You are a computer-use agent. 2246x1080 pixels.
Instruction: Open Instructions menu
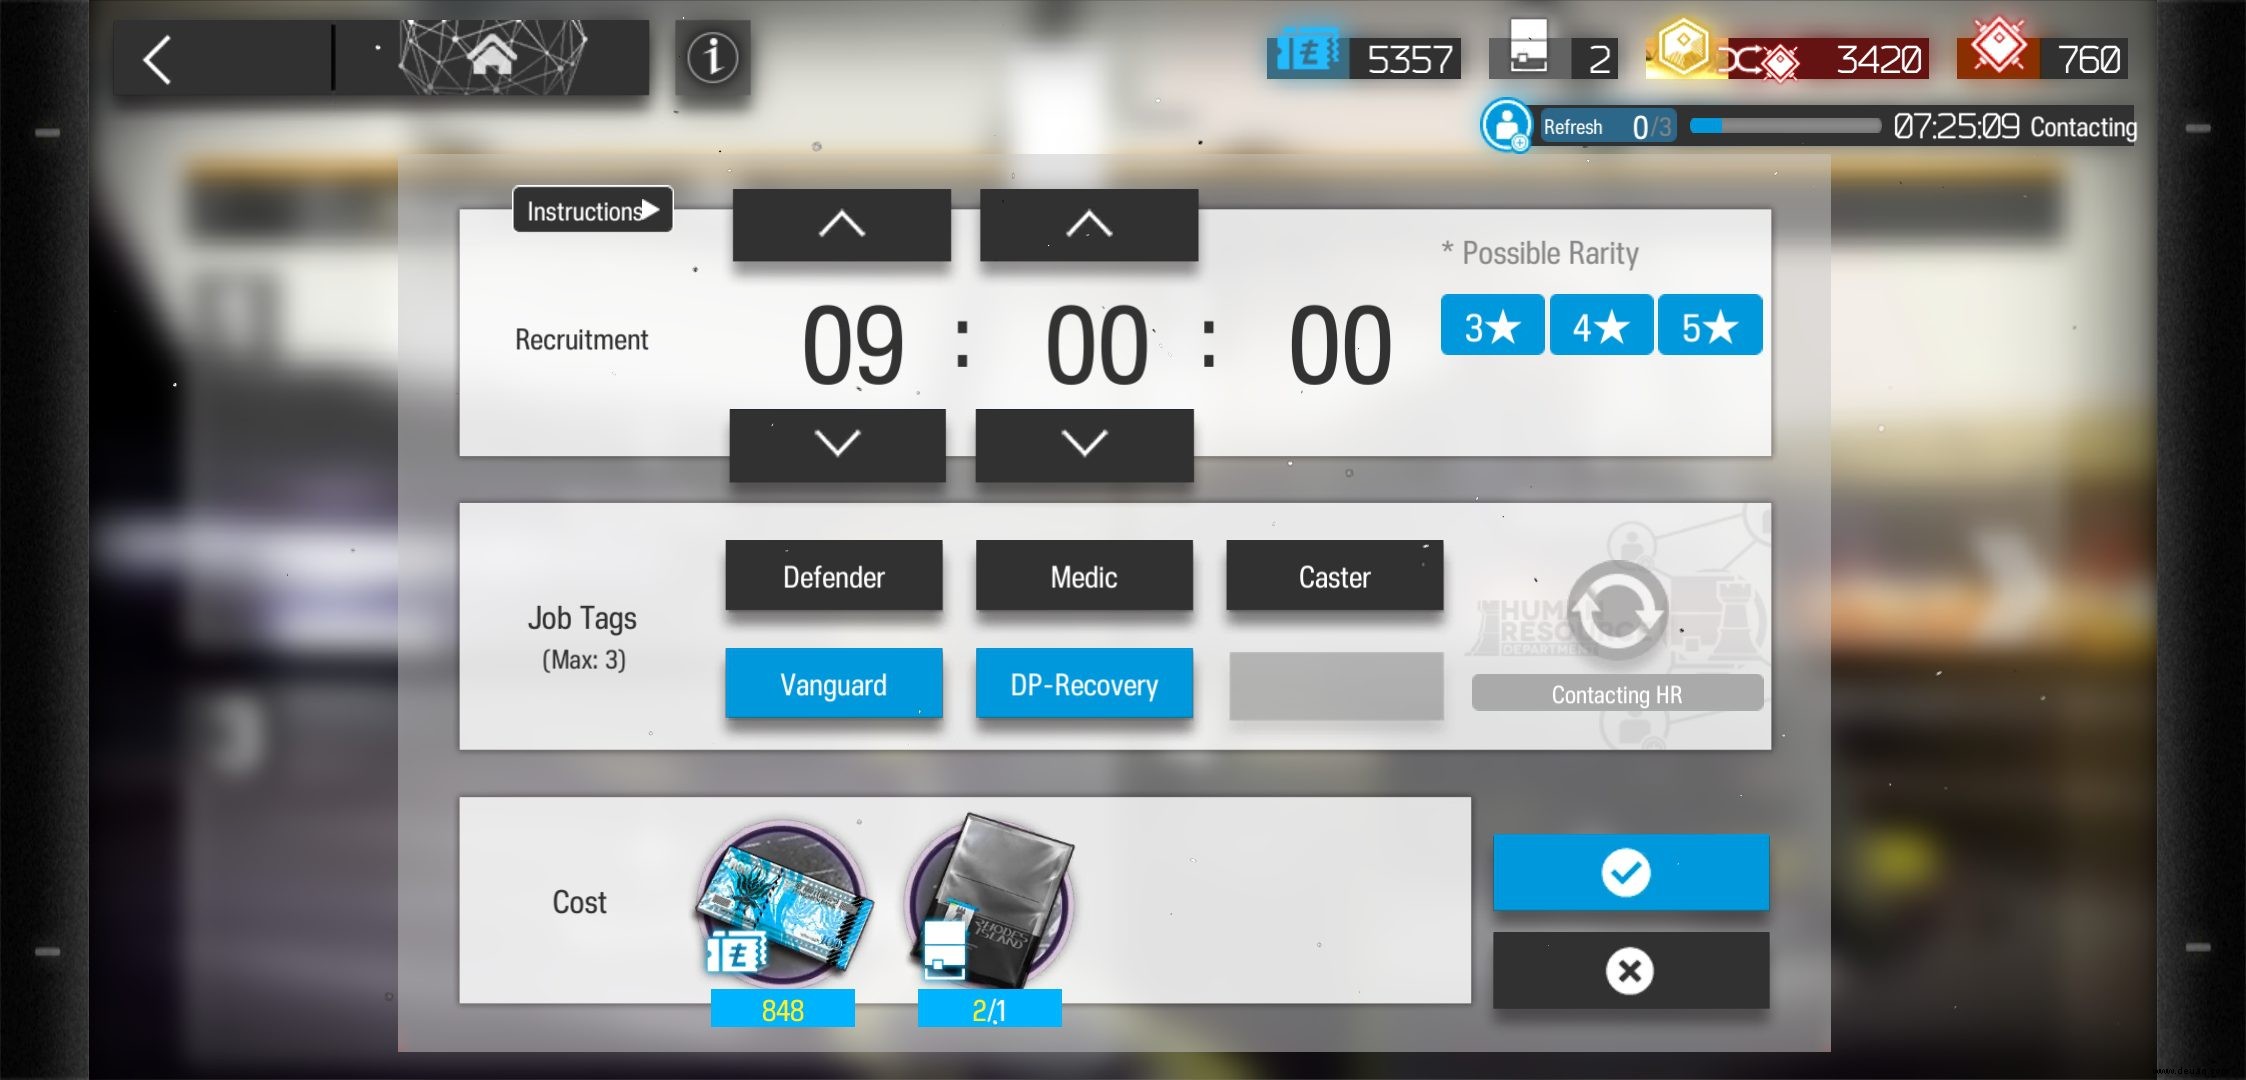[592, 211]
